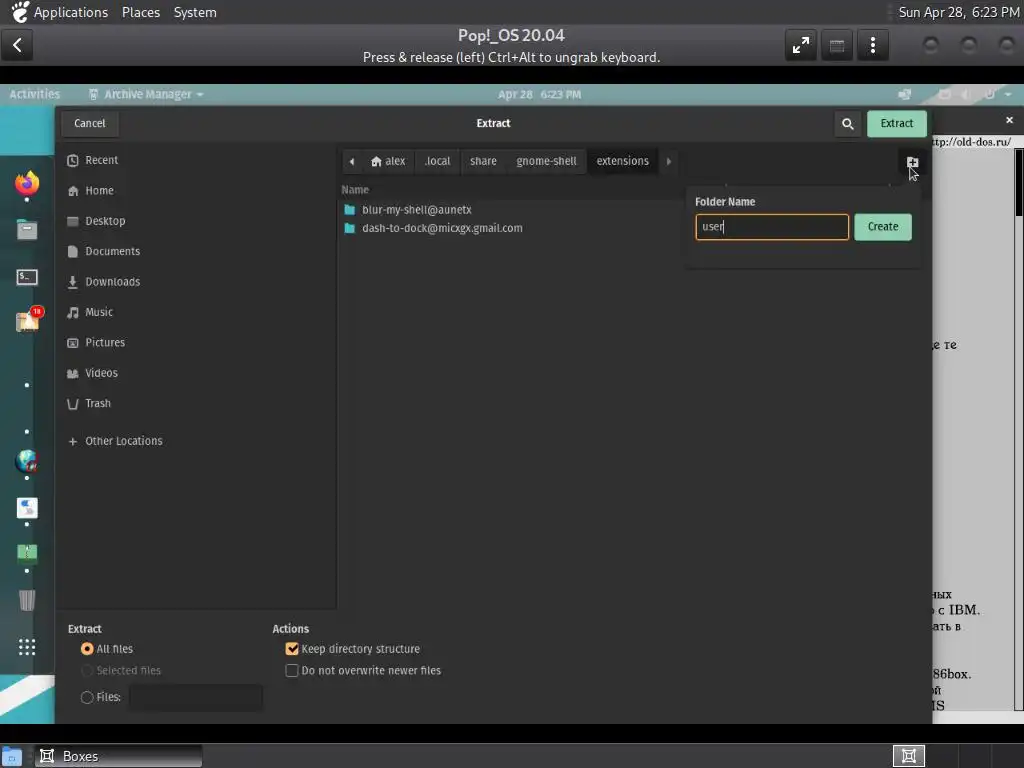
Task: Click the Cancel button
Action: click(x=89, y=123)
